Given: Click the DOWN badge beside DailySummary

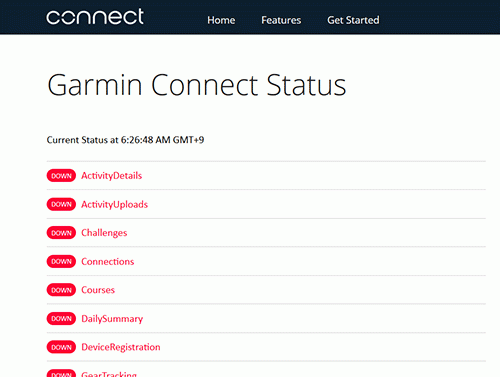Looking at the screenshot, I should click(x=61, y=319).
